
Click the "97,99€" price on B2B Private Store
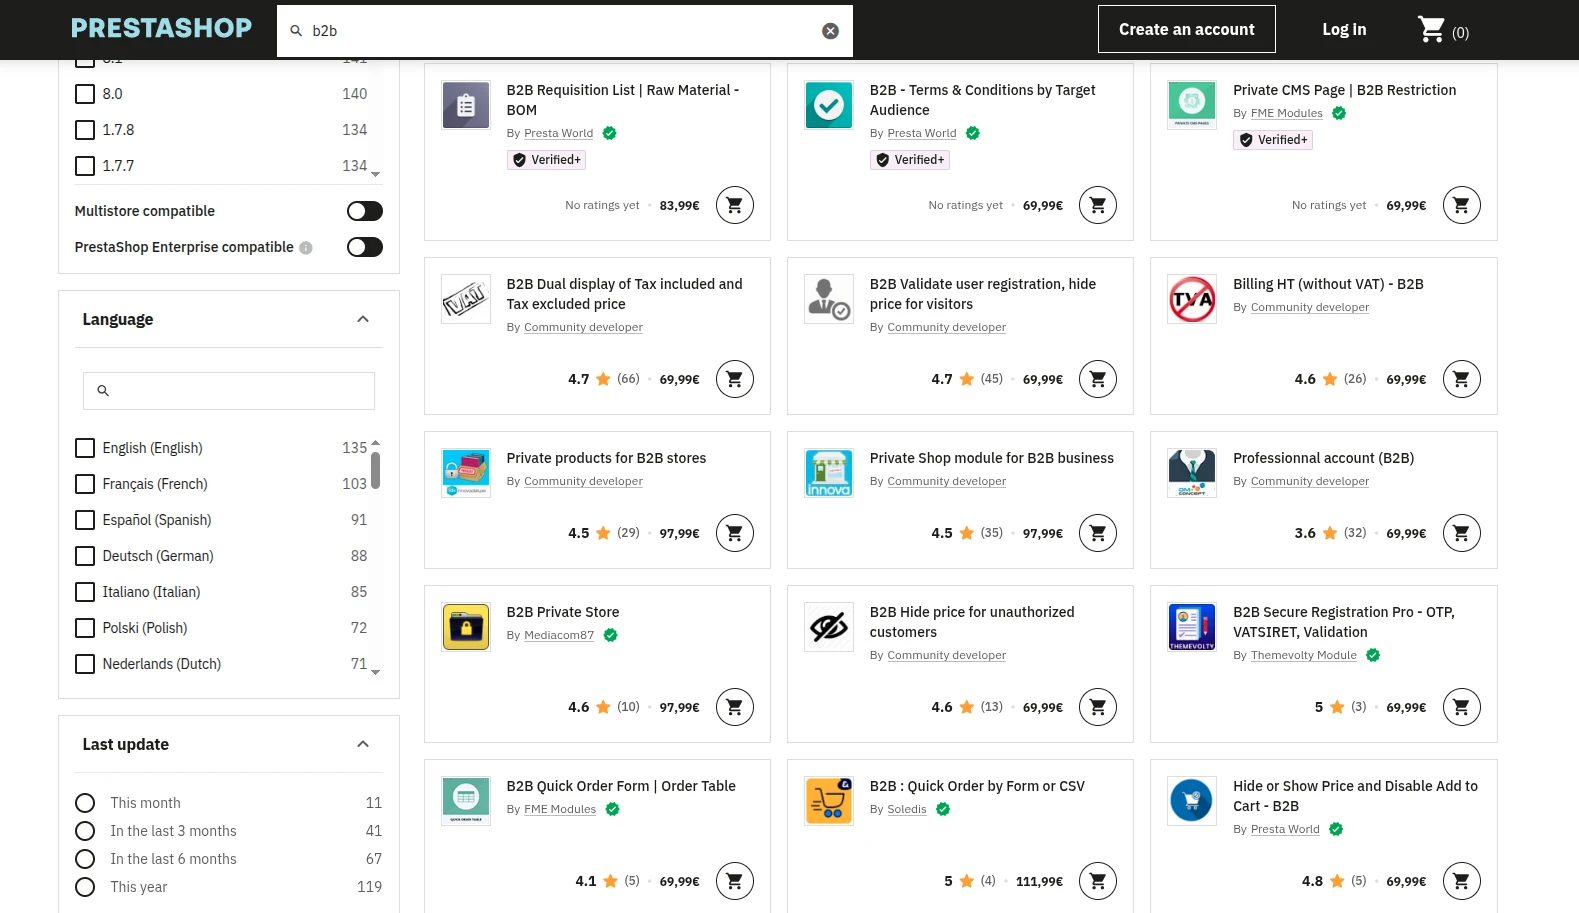point(680,707)
